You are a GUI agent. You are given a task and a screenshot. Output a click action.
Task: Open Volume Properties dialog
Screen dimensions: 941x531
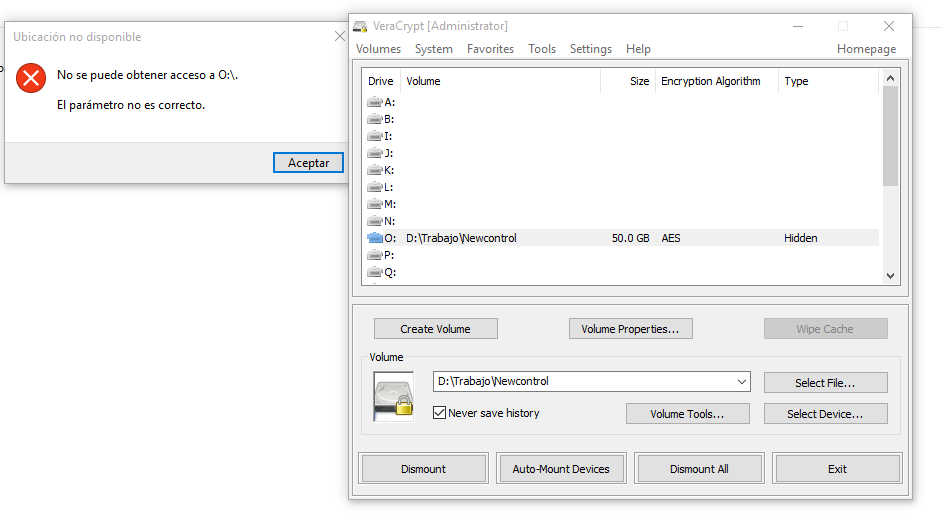click(x=631, y=329)
